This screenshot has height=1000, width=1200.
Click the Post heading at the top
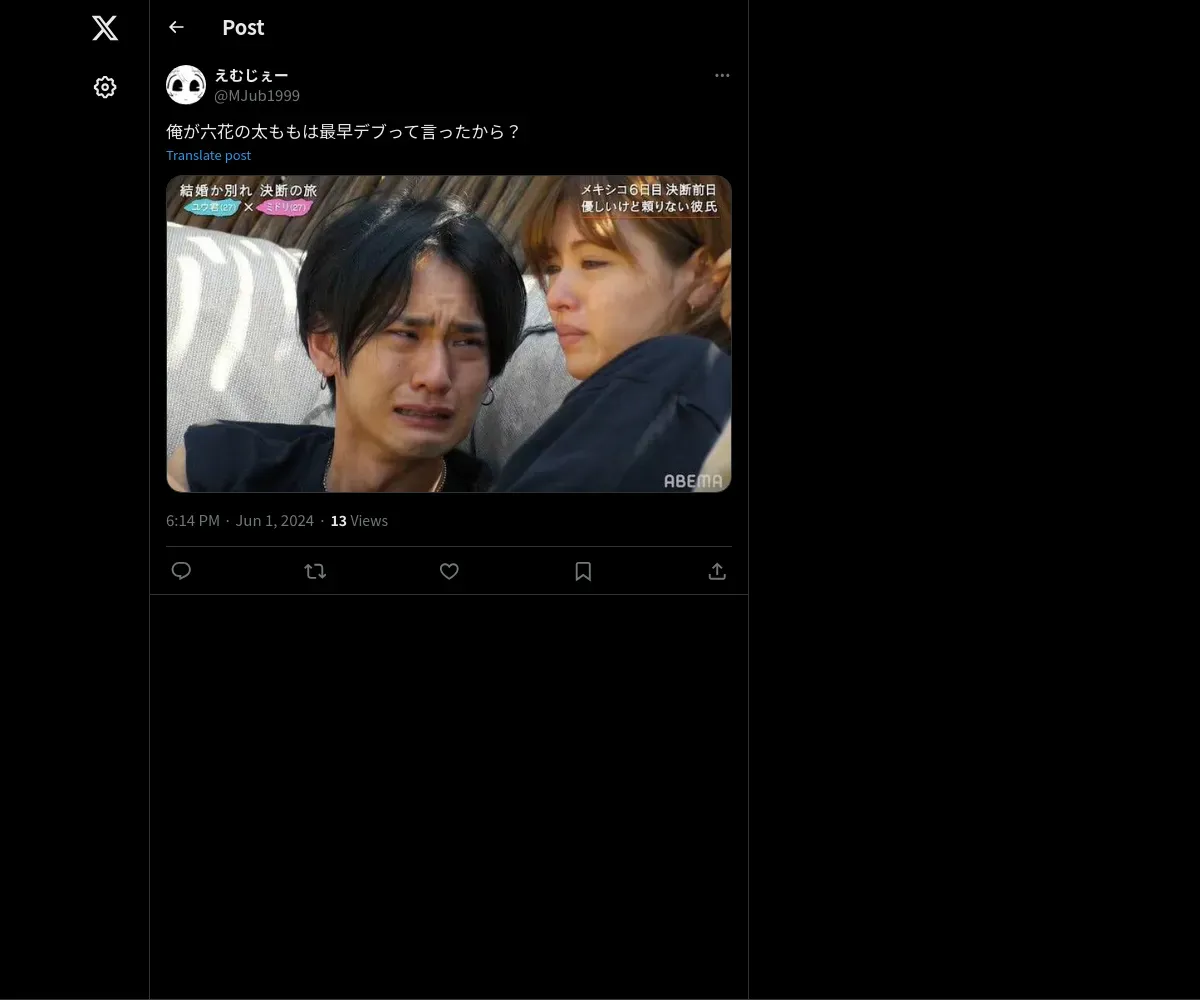(243, 27)
